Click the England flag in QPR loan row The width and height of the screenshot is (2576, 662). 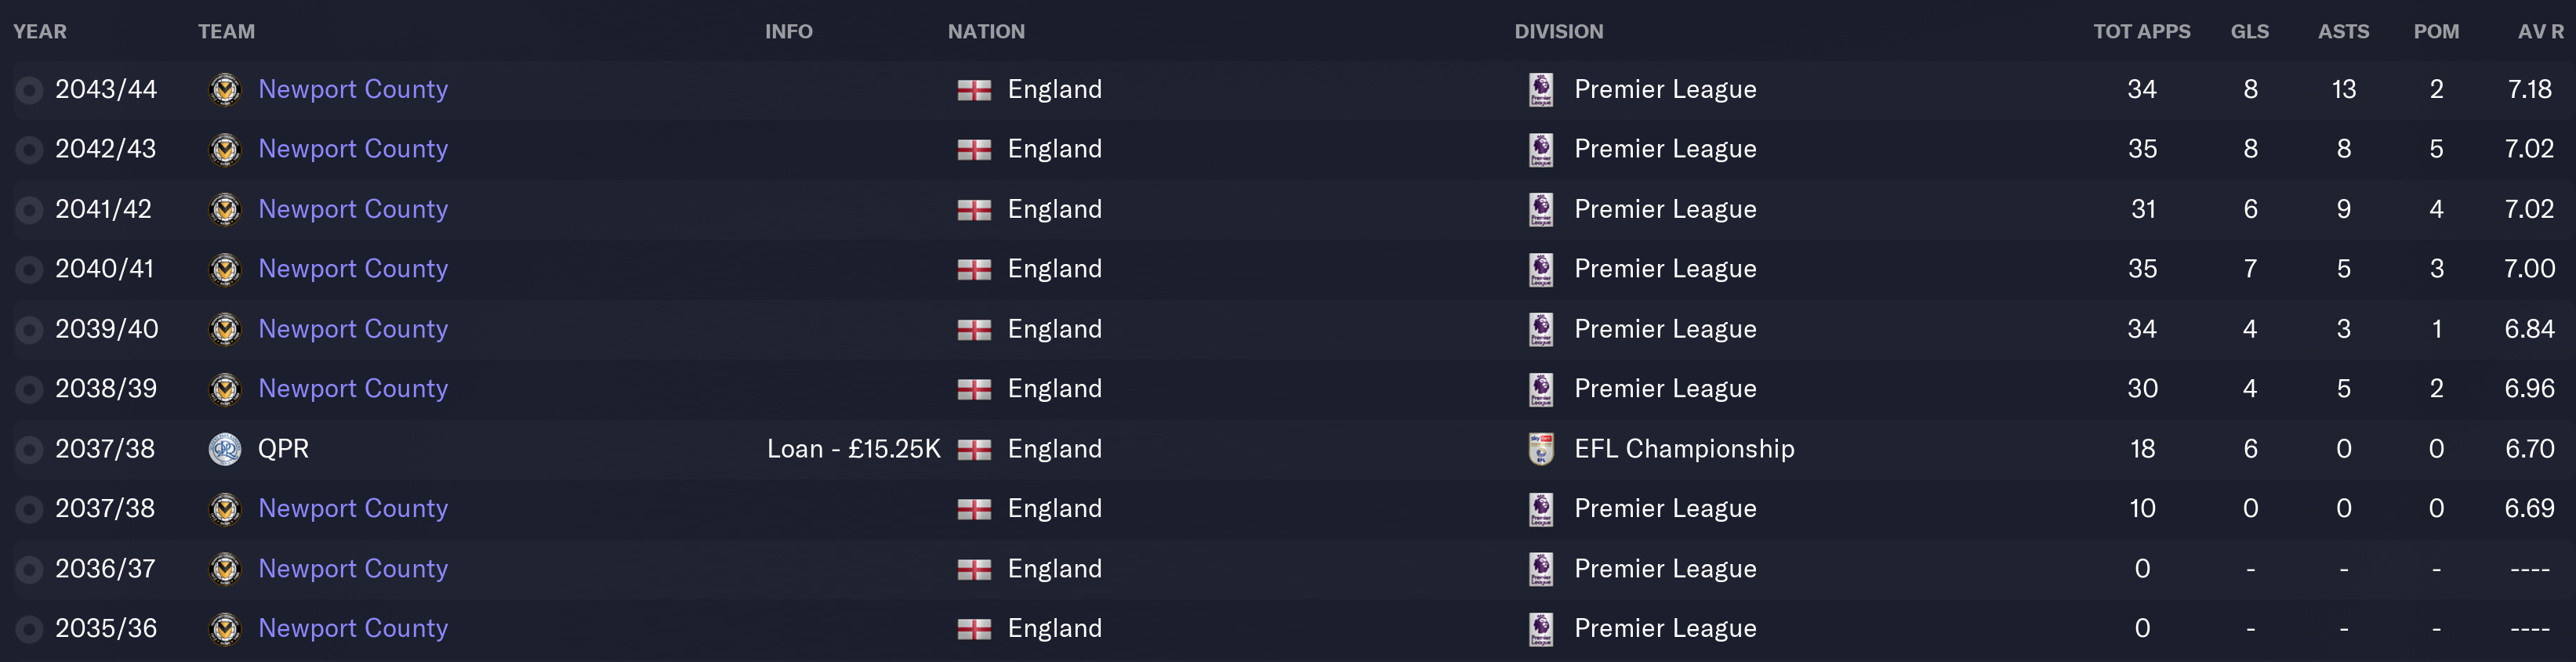pos(974,450)
